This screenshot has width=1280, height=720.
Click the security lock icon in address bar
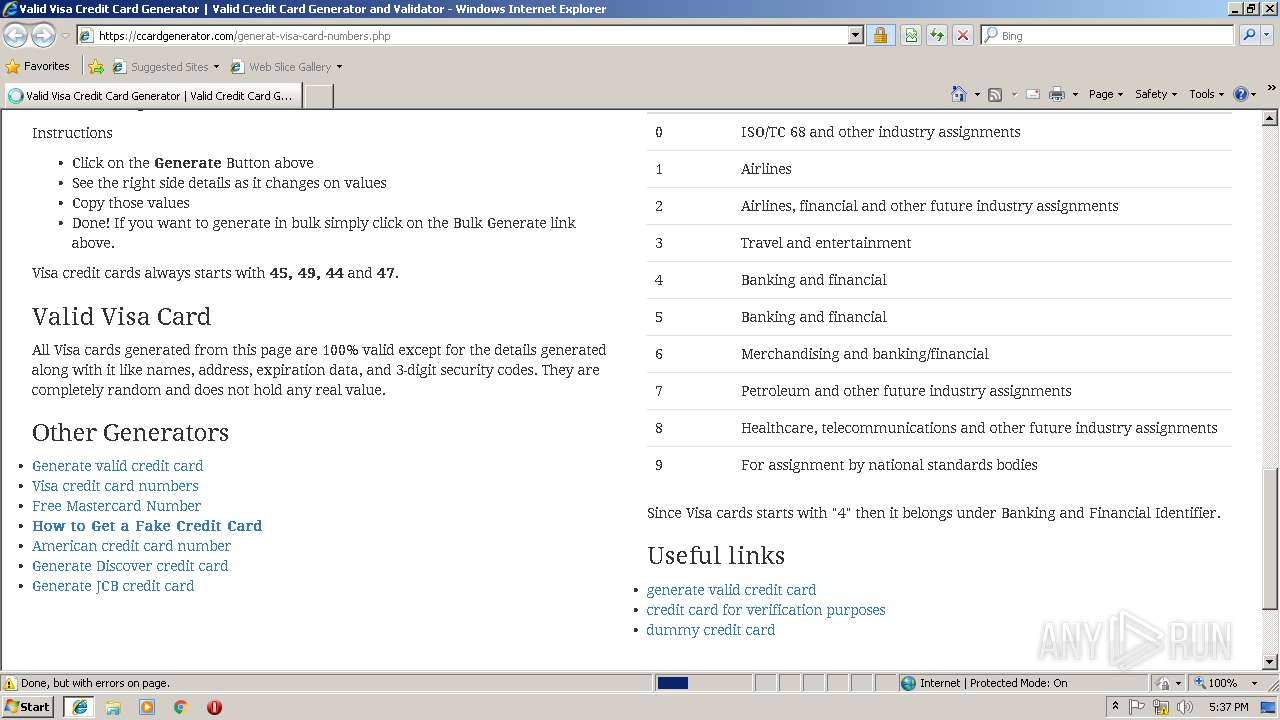pos(880,35)
